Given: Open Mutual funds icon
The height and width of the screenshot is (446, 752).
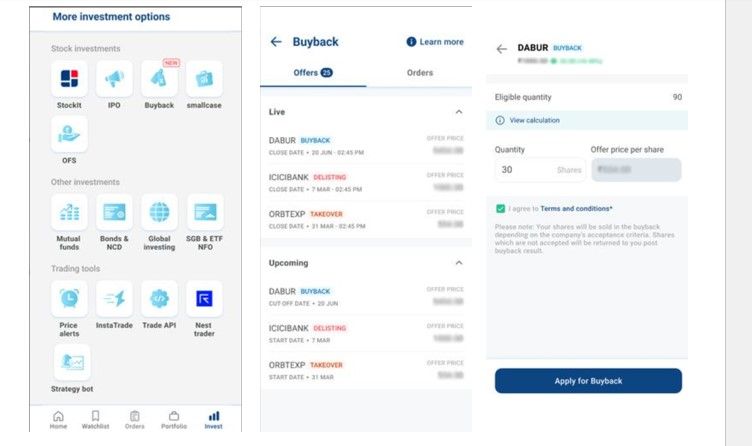Looking at the screenshot, I should [69, 213].
